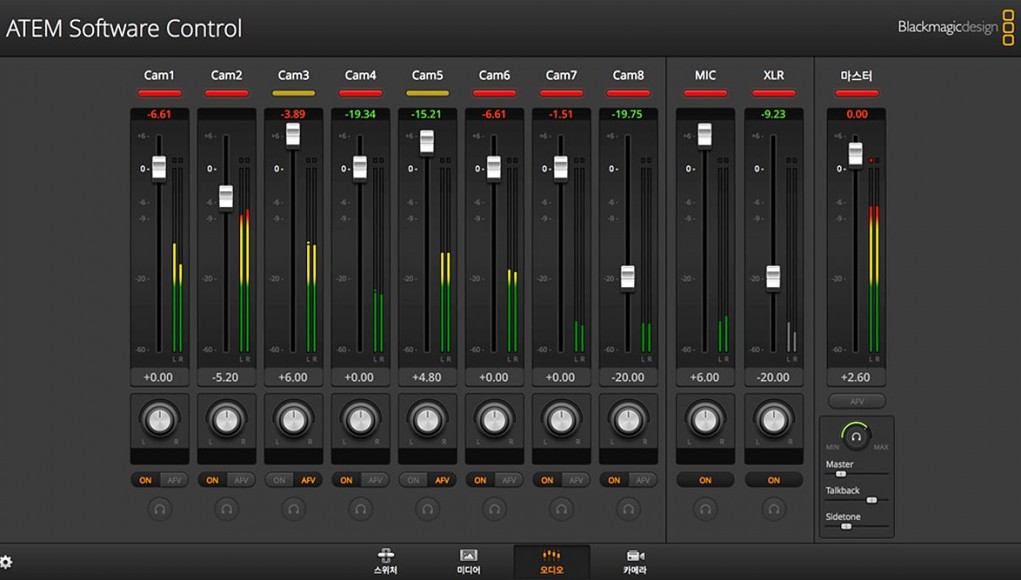
Task: Select the Cam4 balance knob
Action: click(361, 420)
